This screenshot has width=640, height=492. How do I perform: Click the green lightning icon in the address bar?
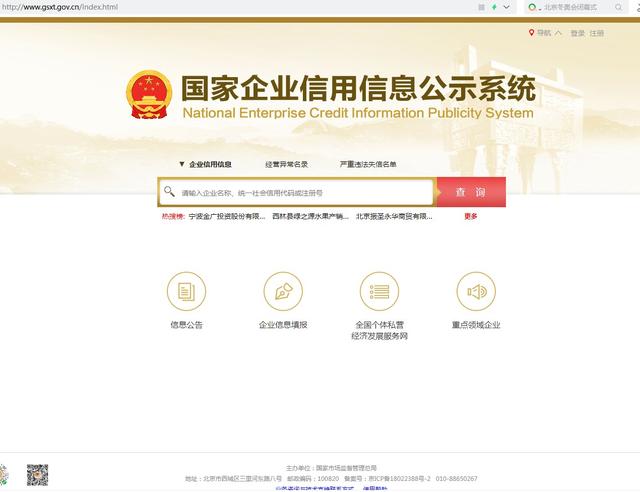[494, 7]
